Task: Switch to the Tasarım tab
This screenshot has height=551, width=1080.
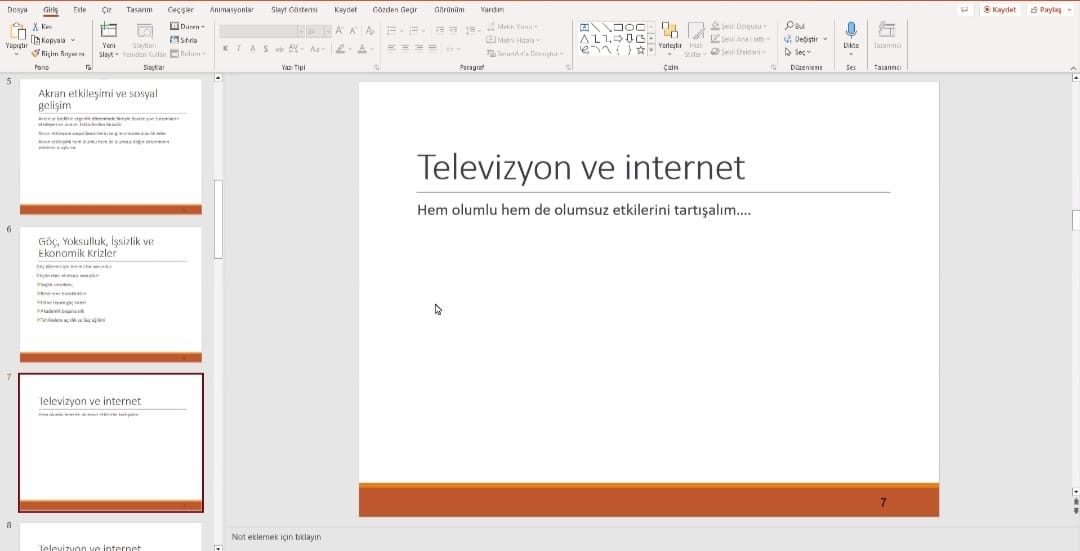Action: coord(139,10)
